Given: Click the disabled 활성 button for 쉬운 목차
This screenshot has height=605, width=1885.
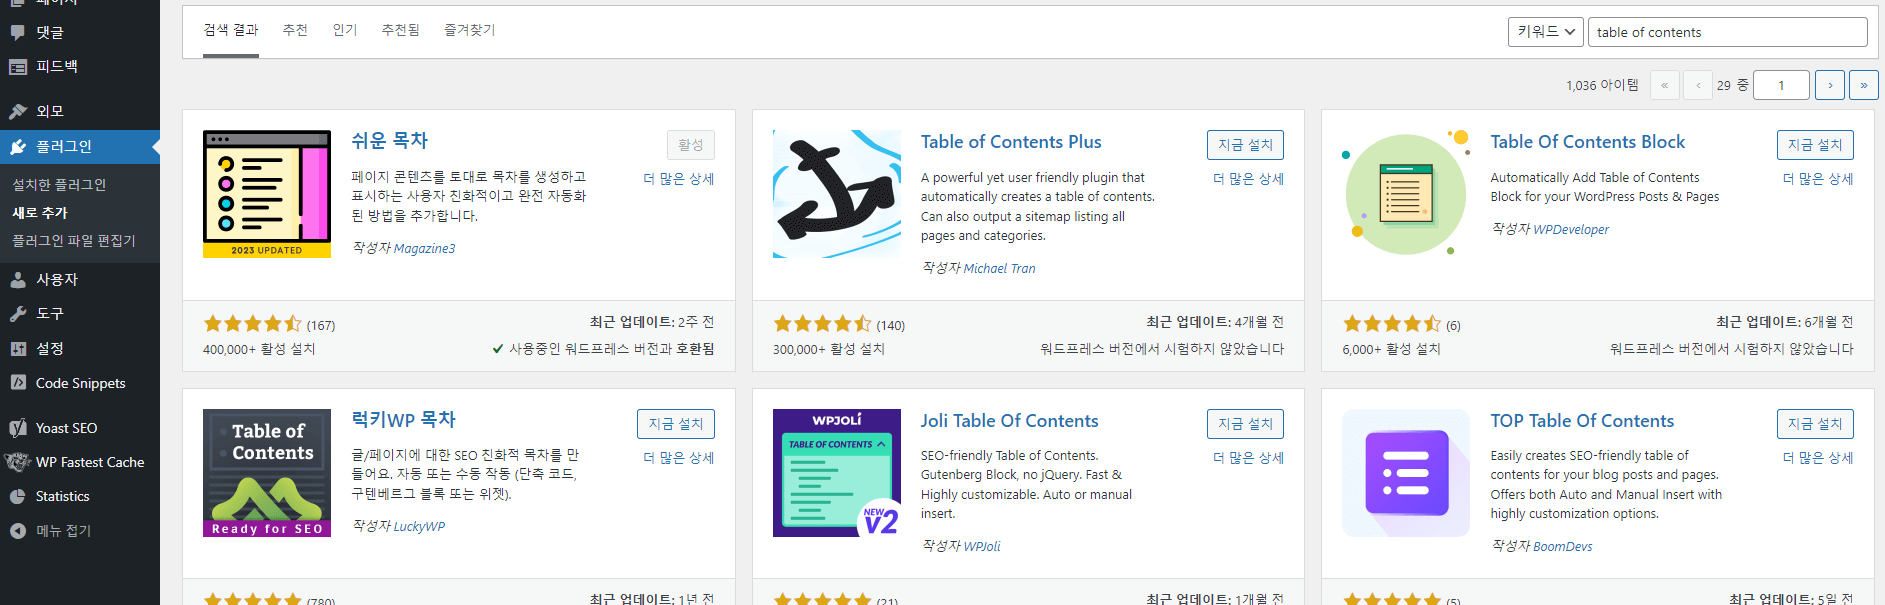Looking at the screenshot, I should click(691, 145).
